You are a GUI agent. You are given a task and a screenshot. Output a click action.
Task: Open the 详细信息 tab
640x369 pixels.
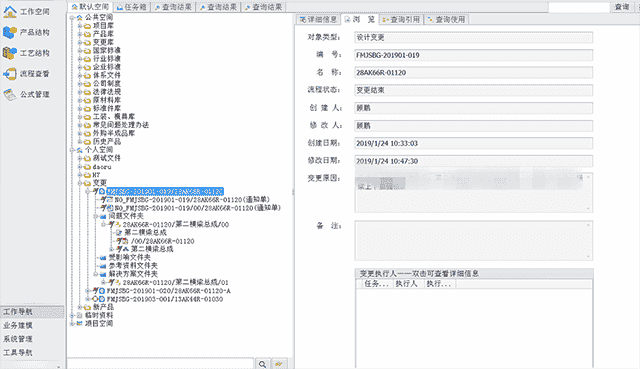tap(318, 20)
